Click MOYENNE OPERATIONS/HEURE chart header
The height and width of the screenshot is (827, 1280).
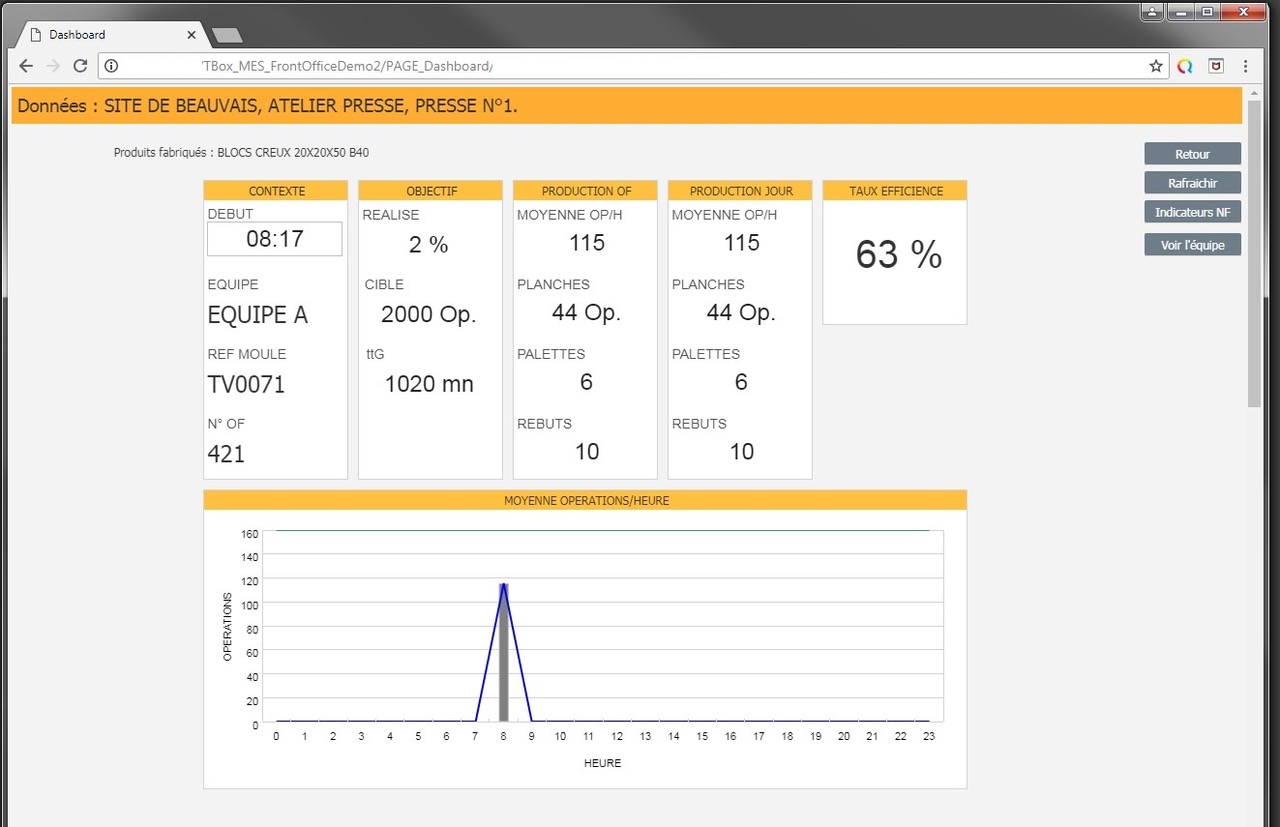tap(586, 500)
